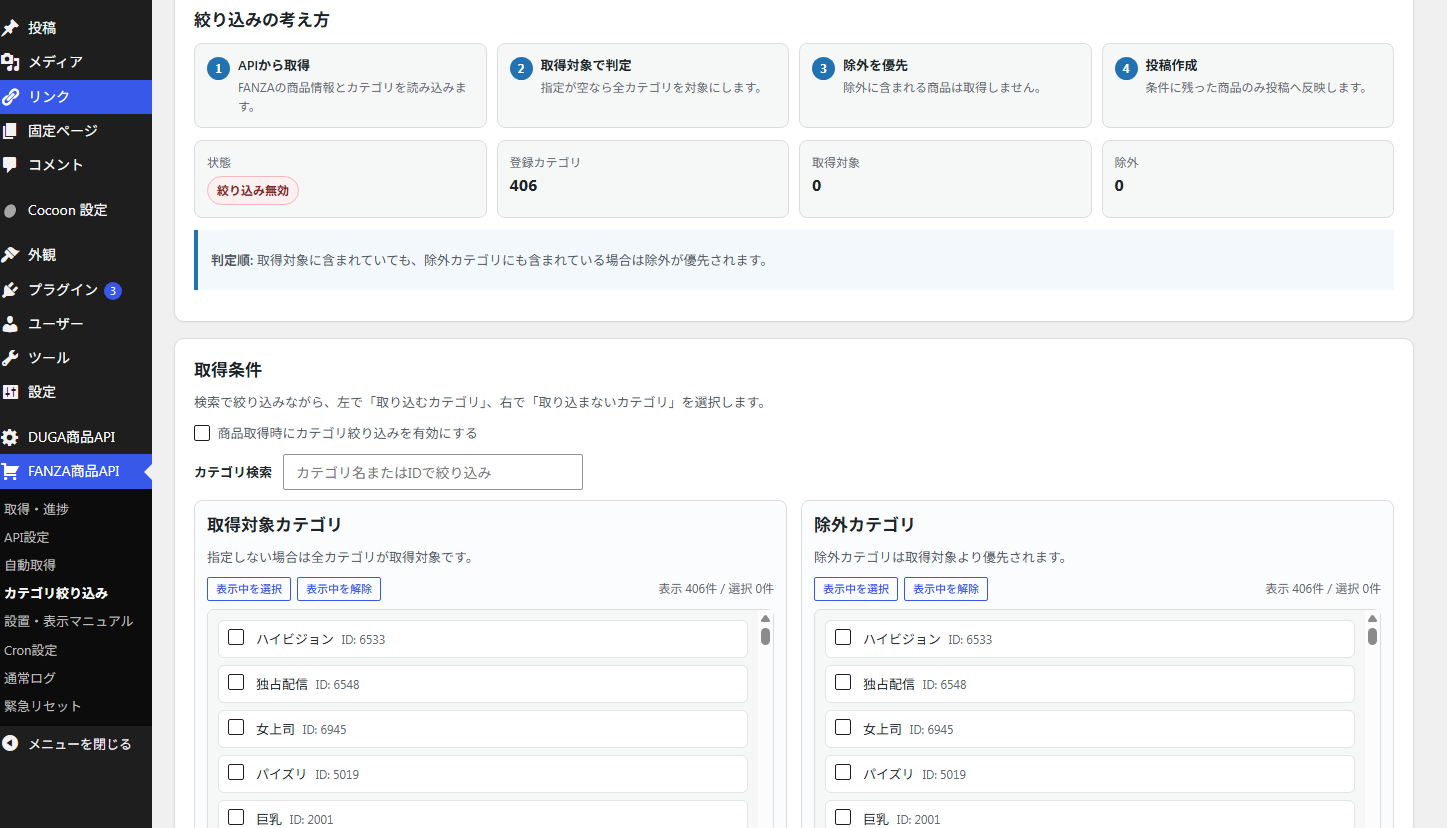
Task: Click the speech bubble icon beside コメント
Action: (x=10, y=165)
